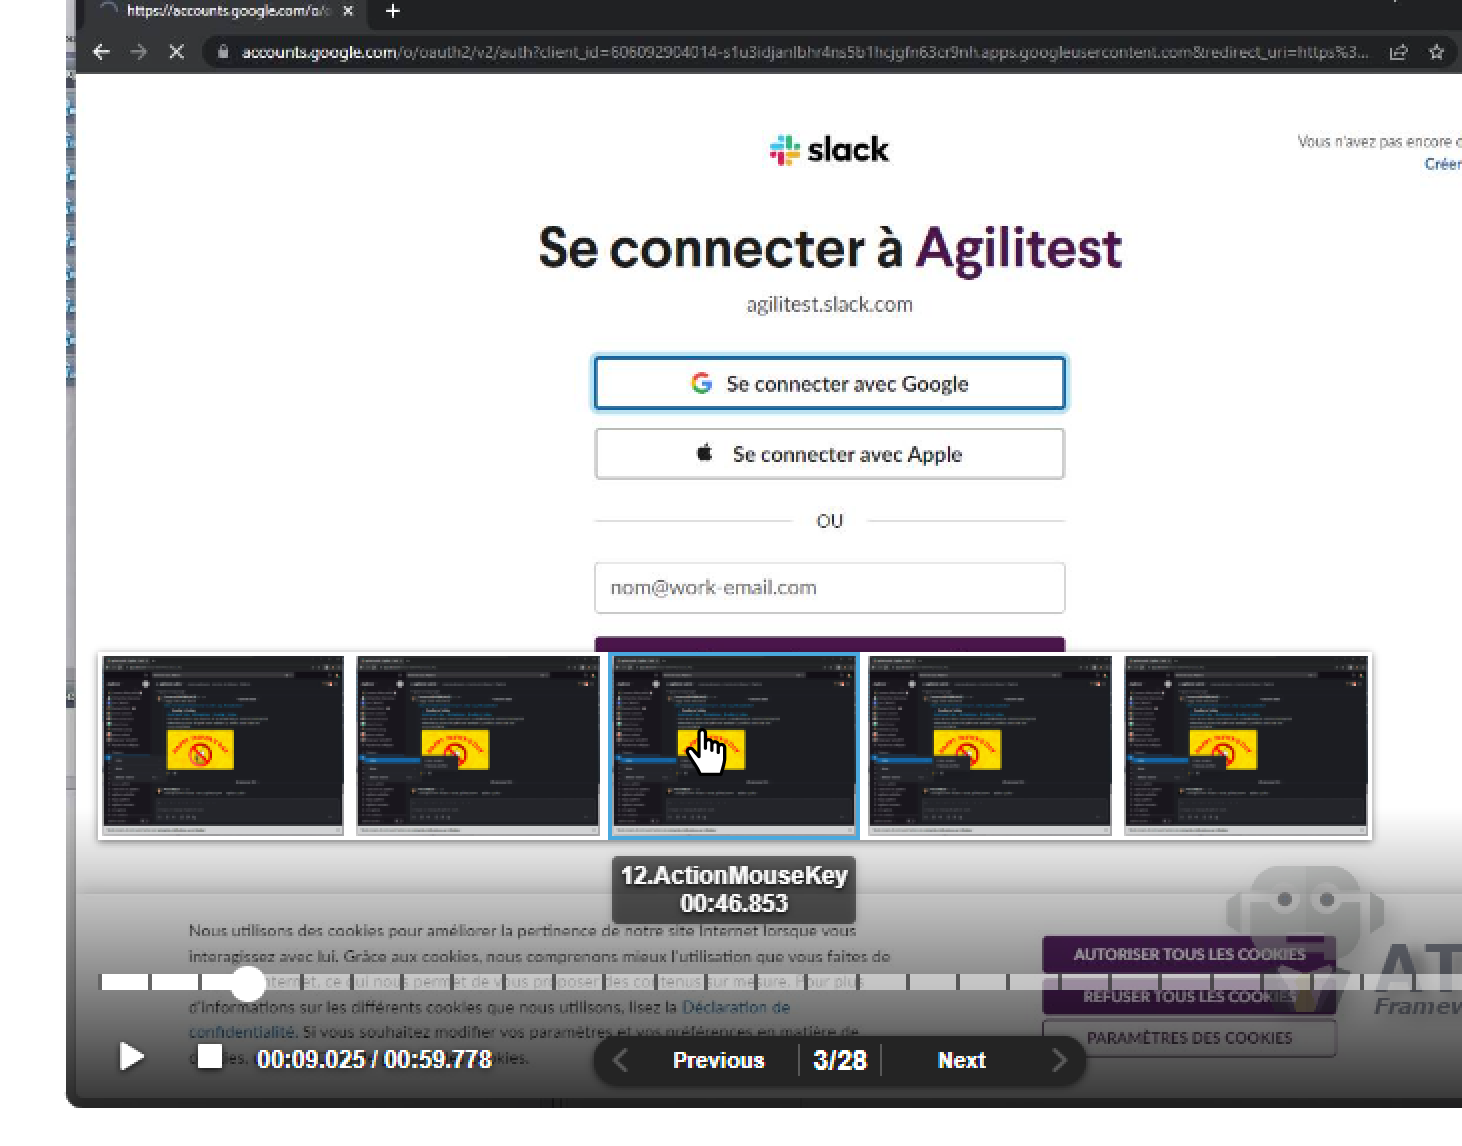
Task: Click the browser back arrow
Action: point(101,52)
